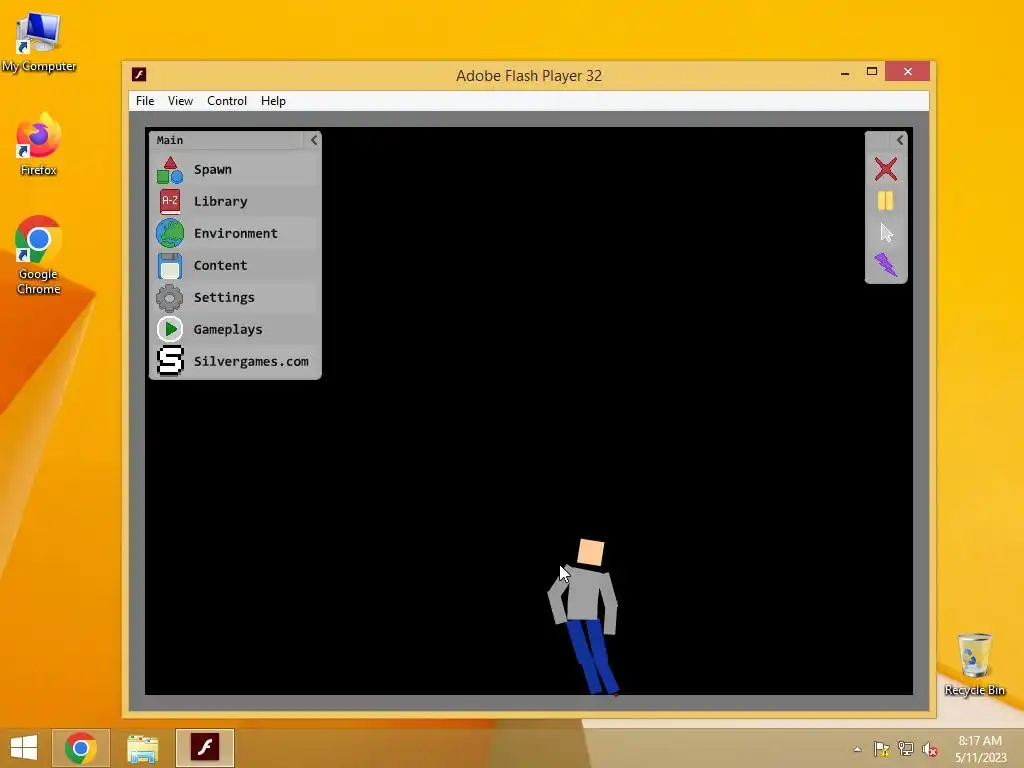Screen dimensions: 1024x768
Task: Click the ragdoll's blue legs
Action: point(593,656)
